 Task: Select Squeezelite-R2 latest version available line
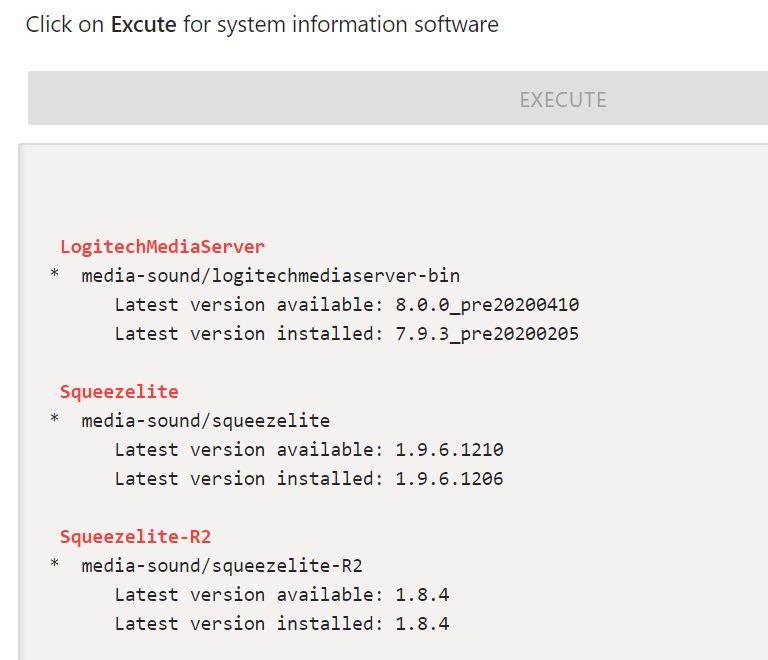(x=282, y=594)
